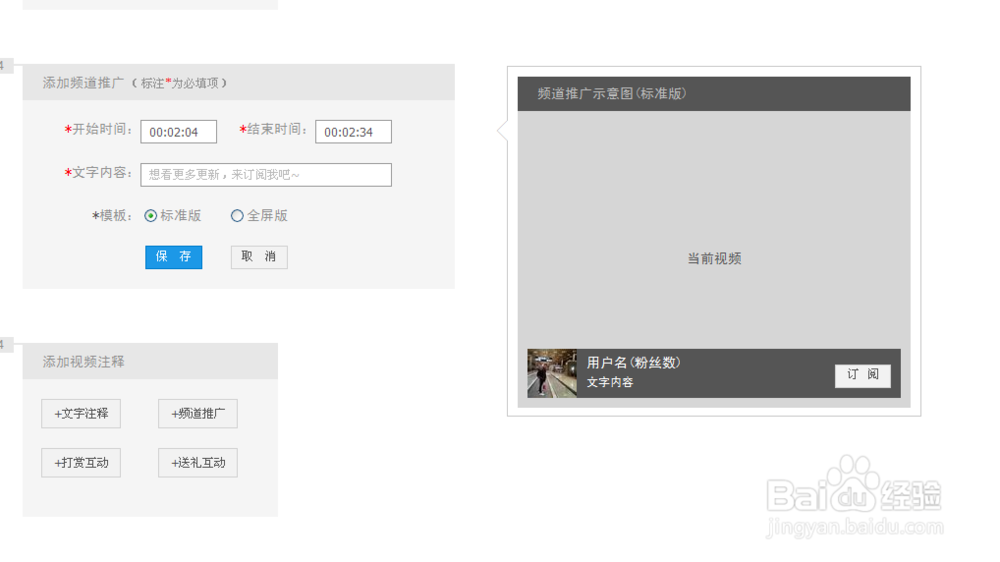Viewport: 1000px width, 562px height.
Task: Click the 订阅 button in preview
Action: coord(863,375)
